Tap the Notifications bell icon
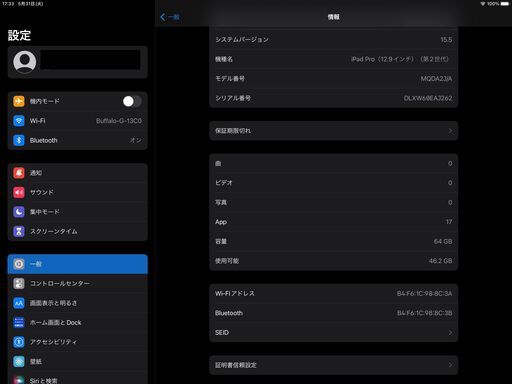 tap(19, 173)
